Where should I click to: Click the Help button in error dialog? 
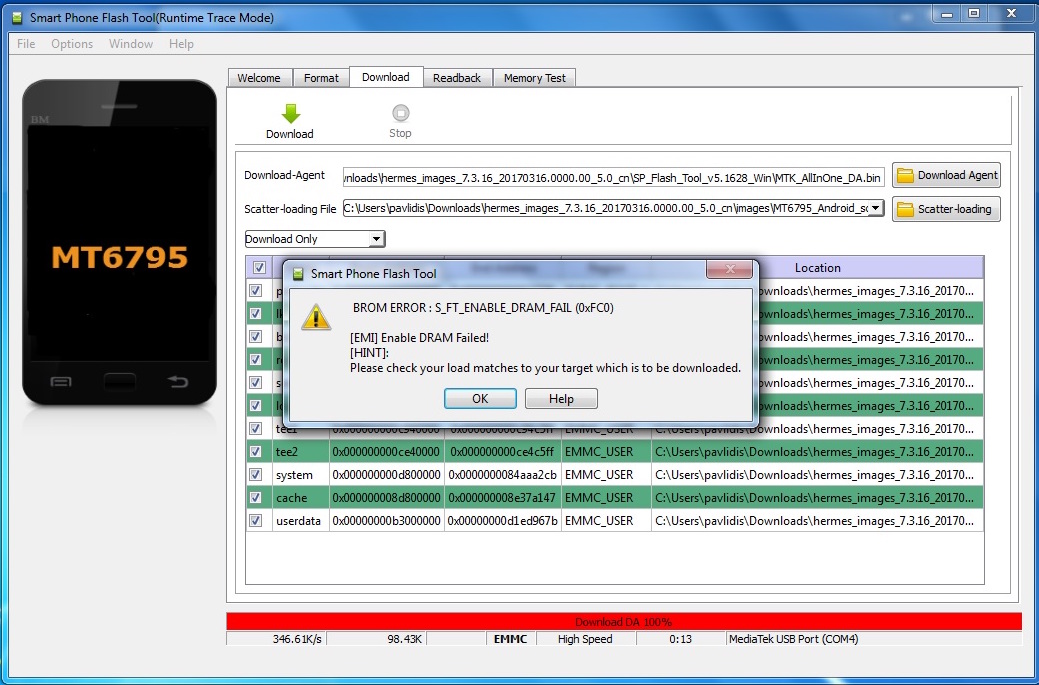[561, 399]
